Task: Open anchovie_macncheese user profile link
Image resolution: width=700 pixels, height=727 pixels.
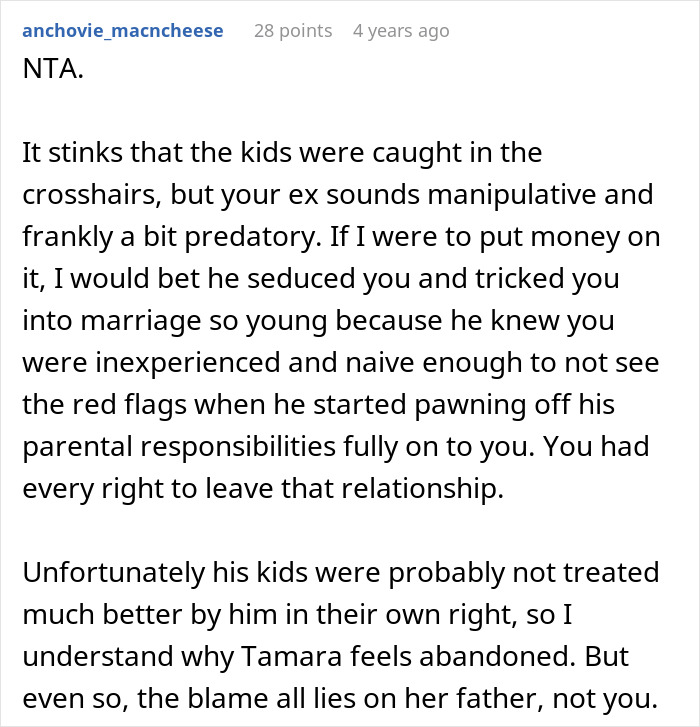Action: tap(123, 31)
